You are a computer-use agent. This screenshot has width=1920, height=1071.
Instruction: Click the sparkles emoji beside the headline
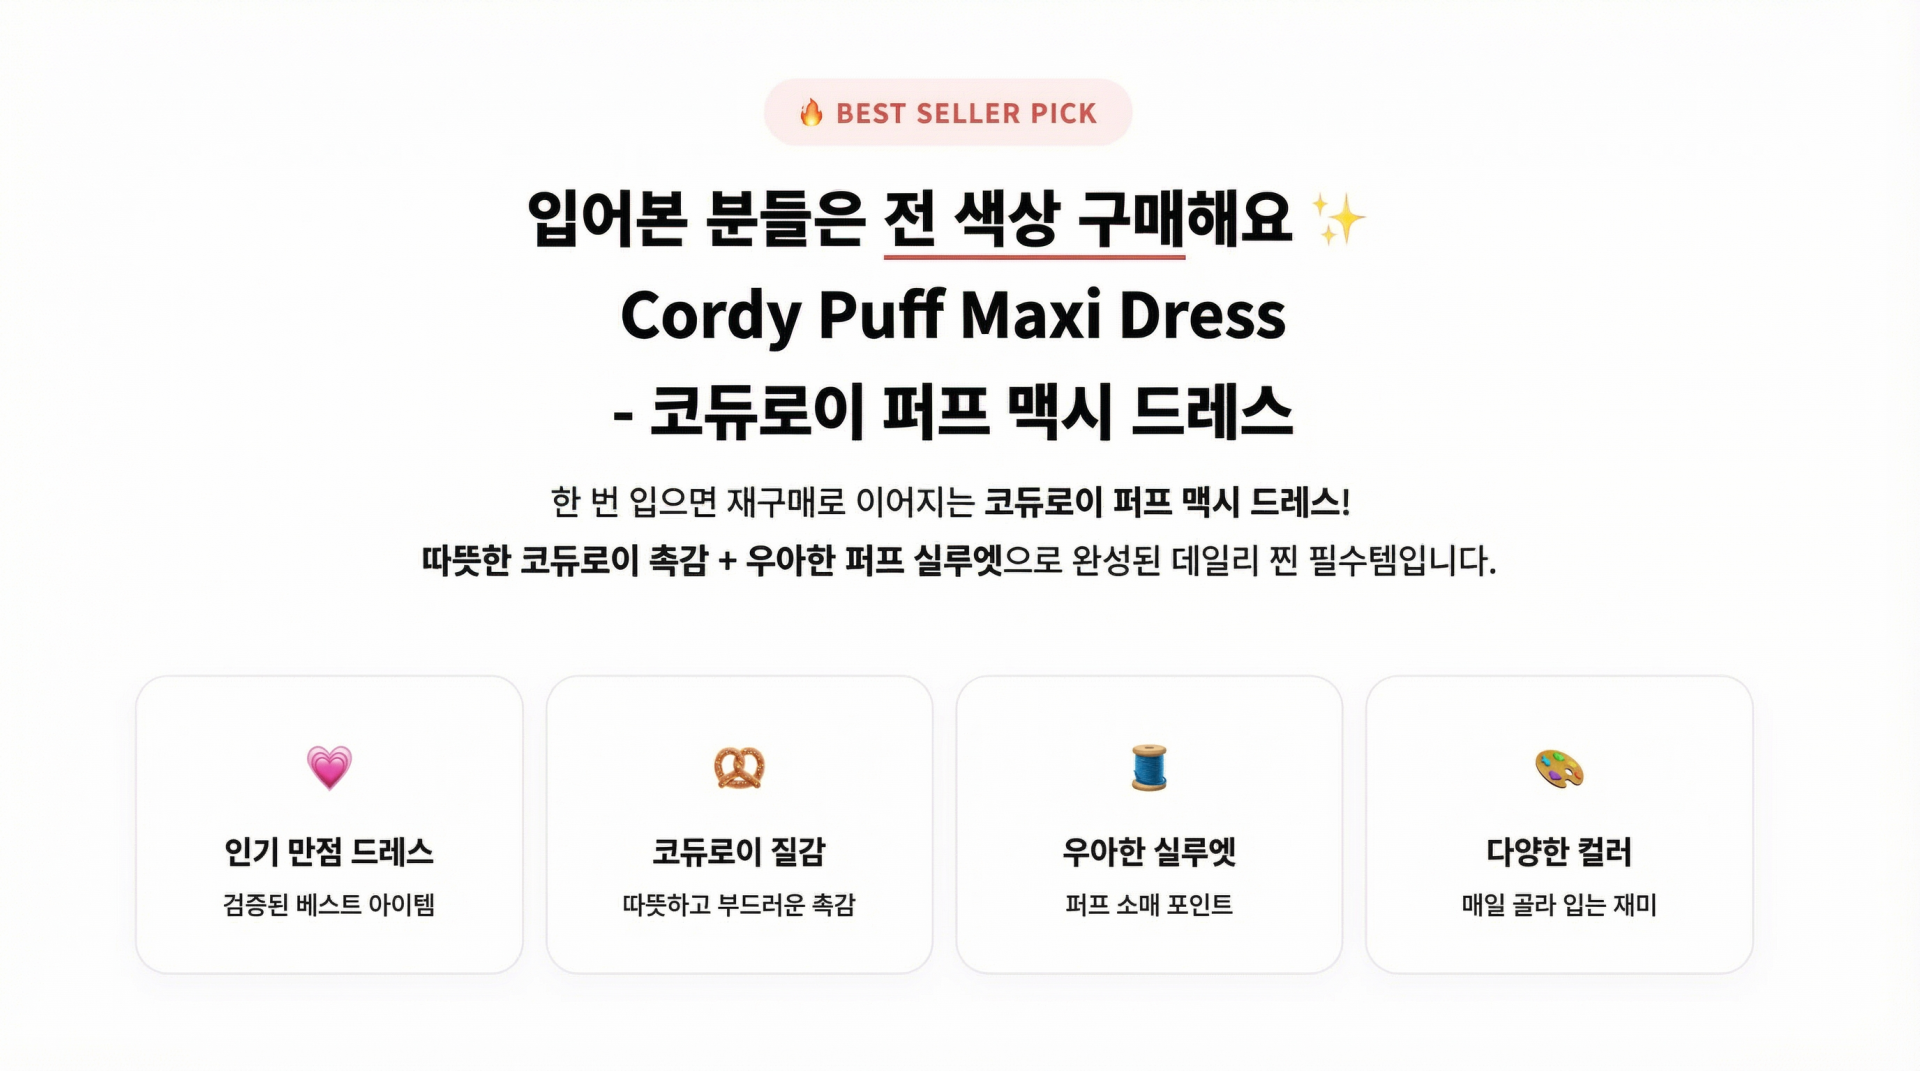(1338, 219)
